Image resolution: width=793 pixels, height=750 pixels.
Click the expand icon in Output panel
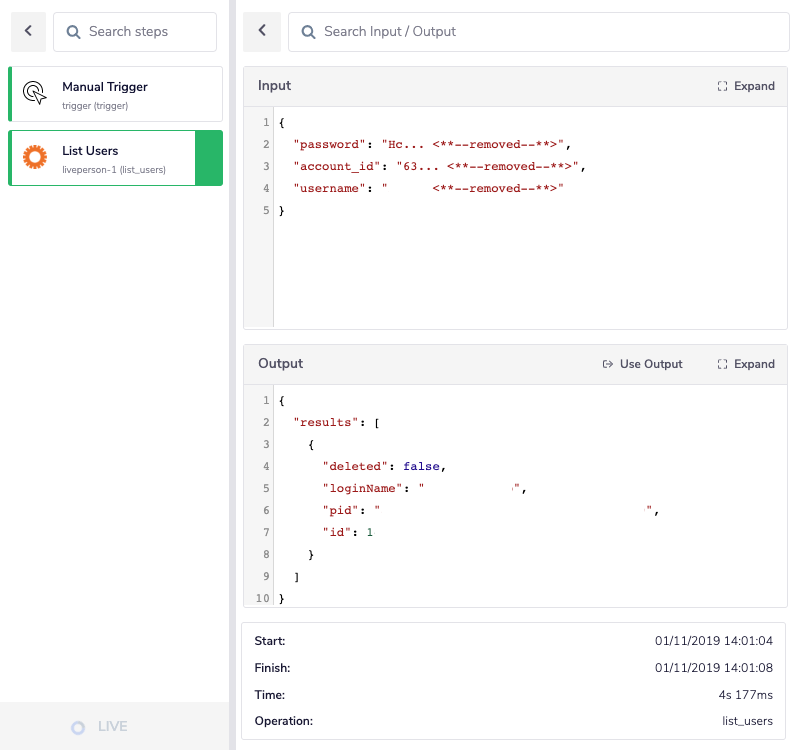click(722, 364)
